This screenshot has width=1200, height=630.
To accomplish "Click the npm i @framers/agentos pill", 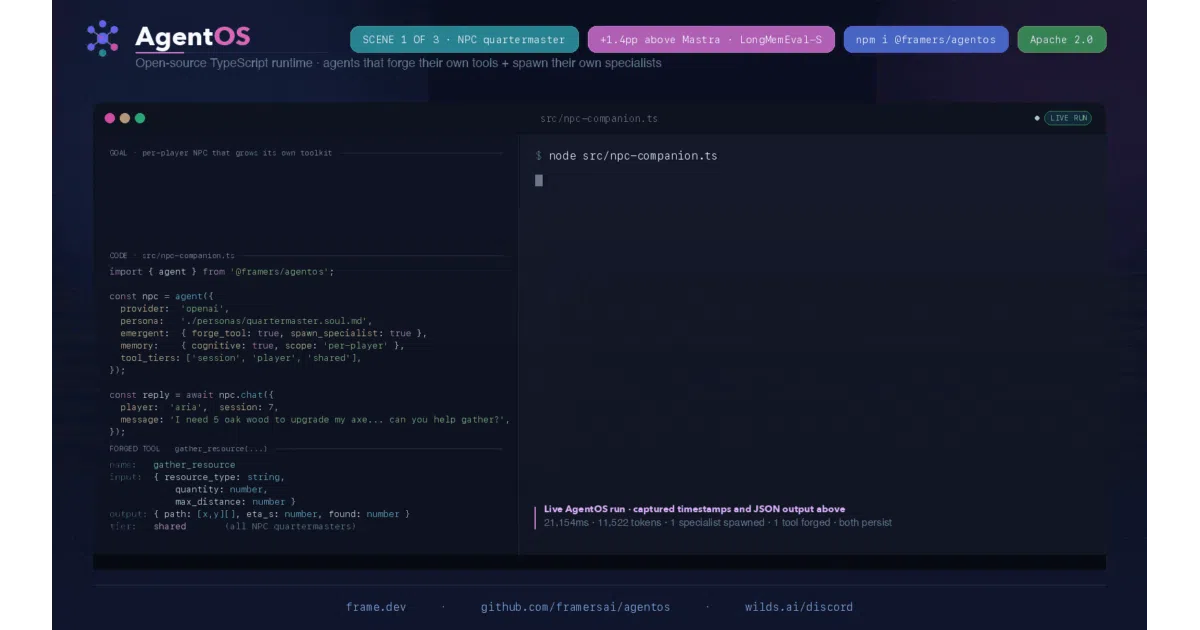I will [926, 39].
